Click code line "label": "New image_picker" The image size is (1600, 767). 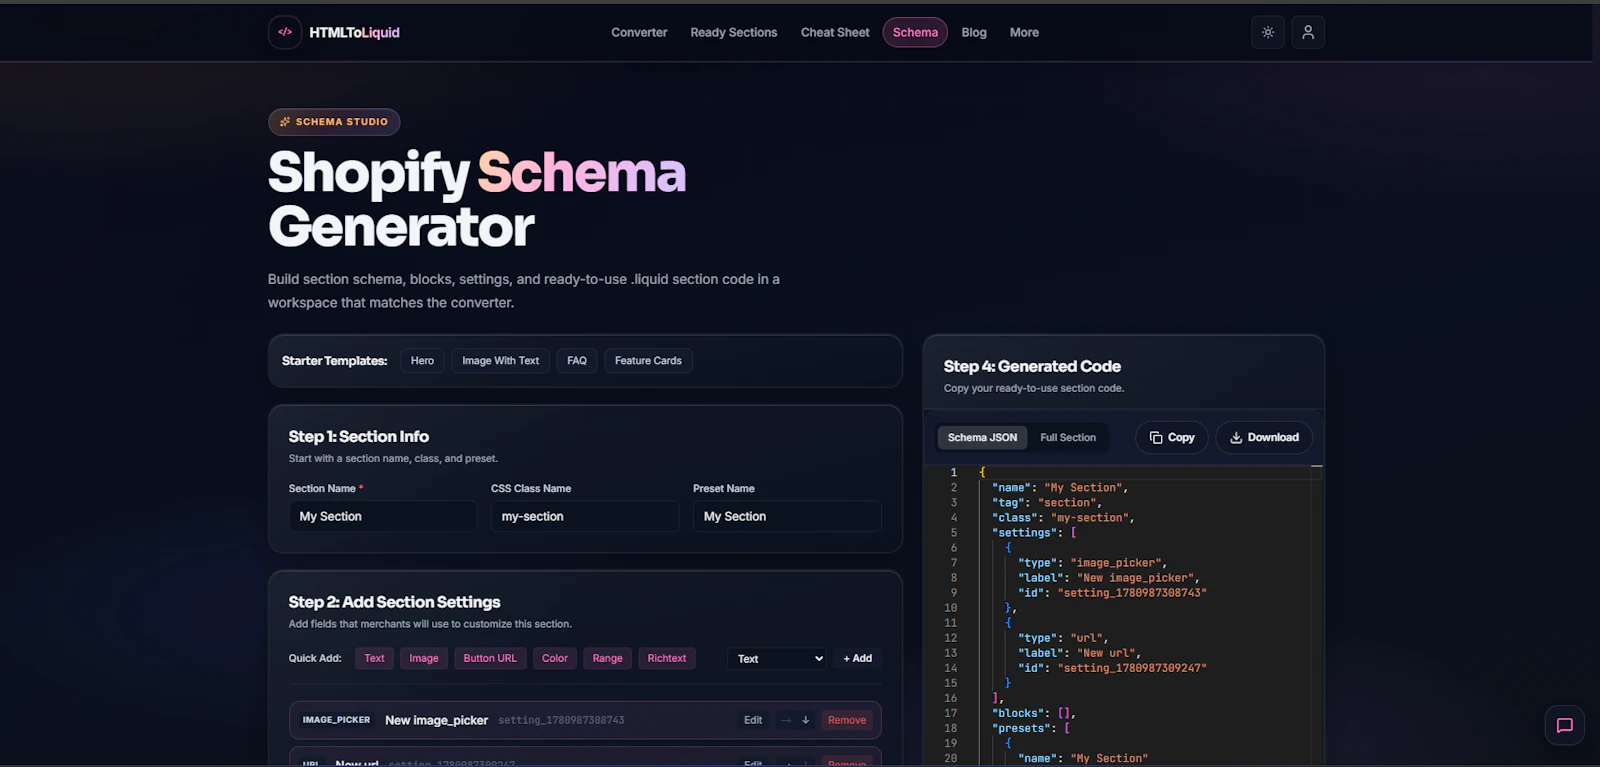(1109, 578)
